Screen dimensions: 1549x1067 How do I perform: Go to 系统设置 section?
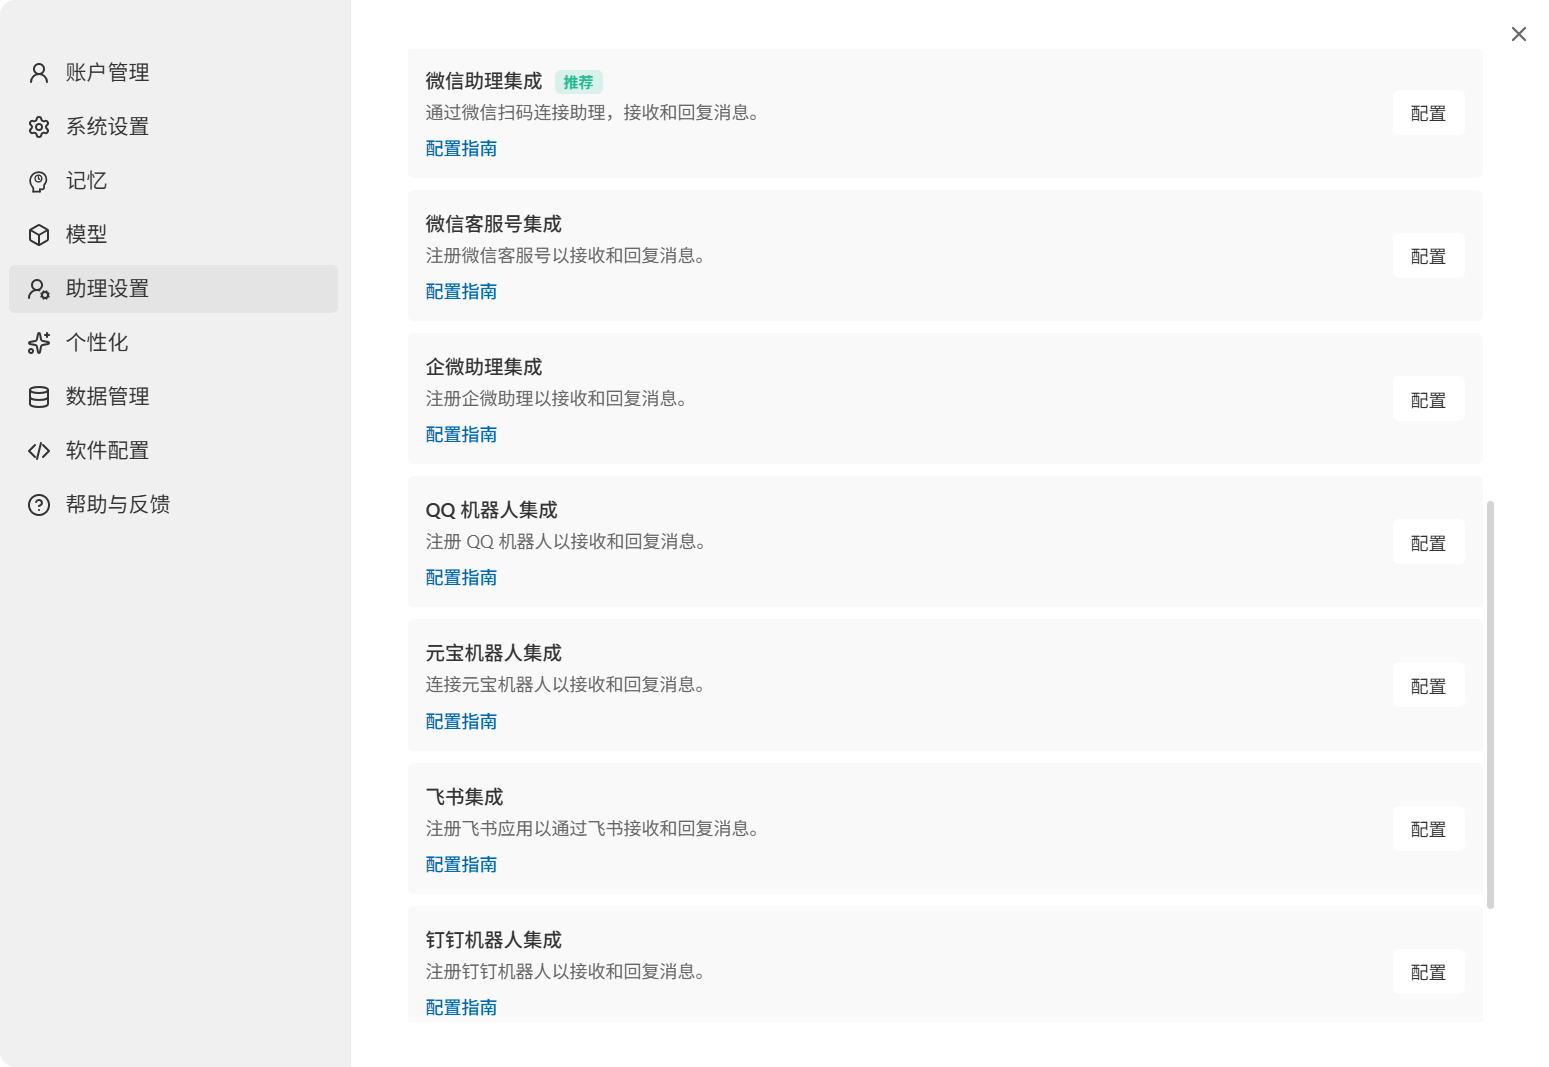pos(173,127)
